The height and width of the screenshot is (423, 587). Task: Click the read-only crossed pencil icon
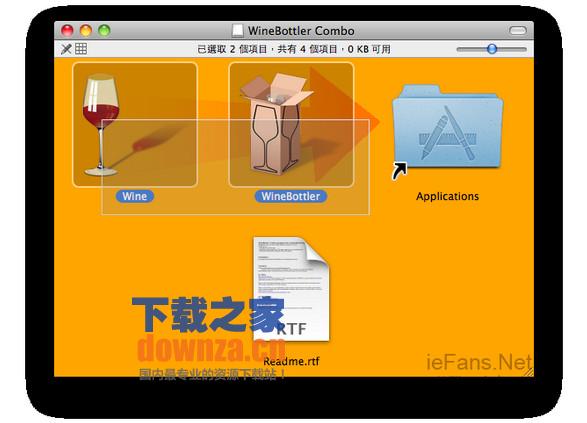pos(66,49)
